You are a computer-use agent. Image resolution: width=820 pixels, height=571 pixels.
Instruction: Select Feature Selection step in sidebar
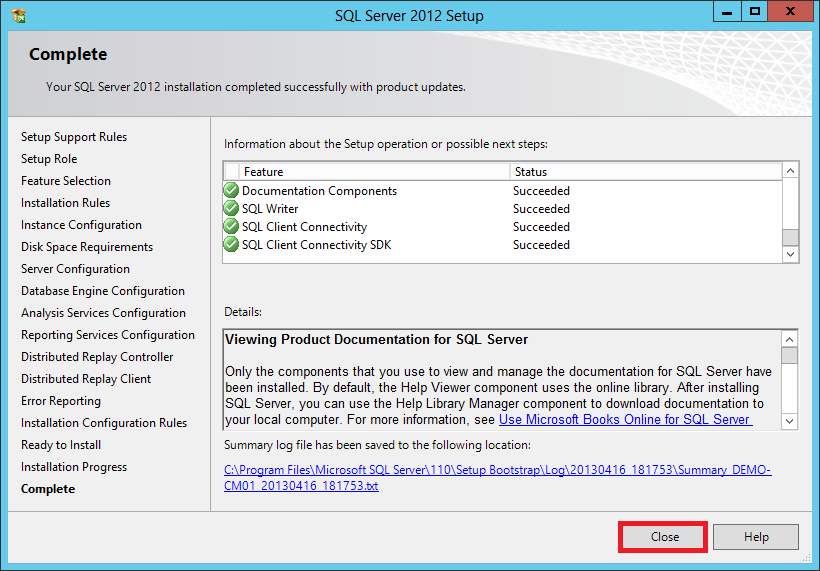[x=66, y=181]
